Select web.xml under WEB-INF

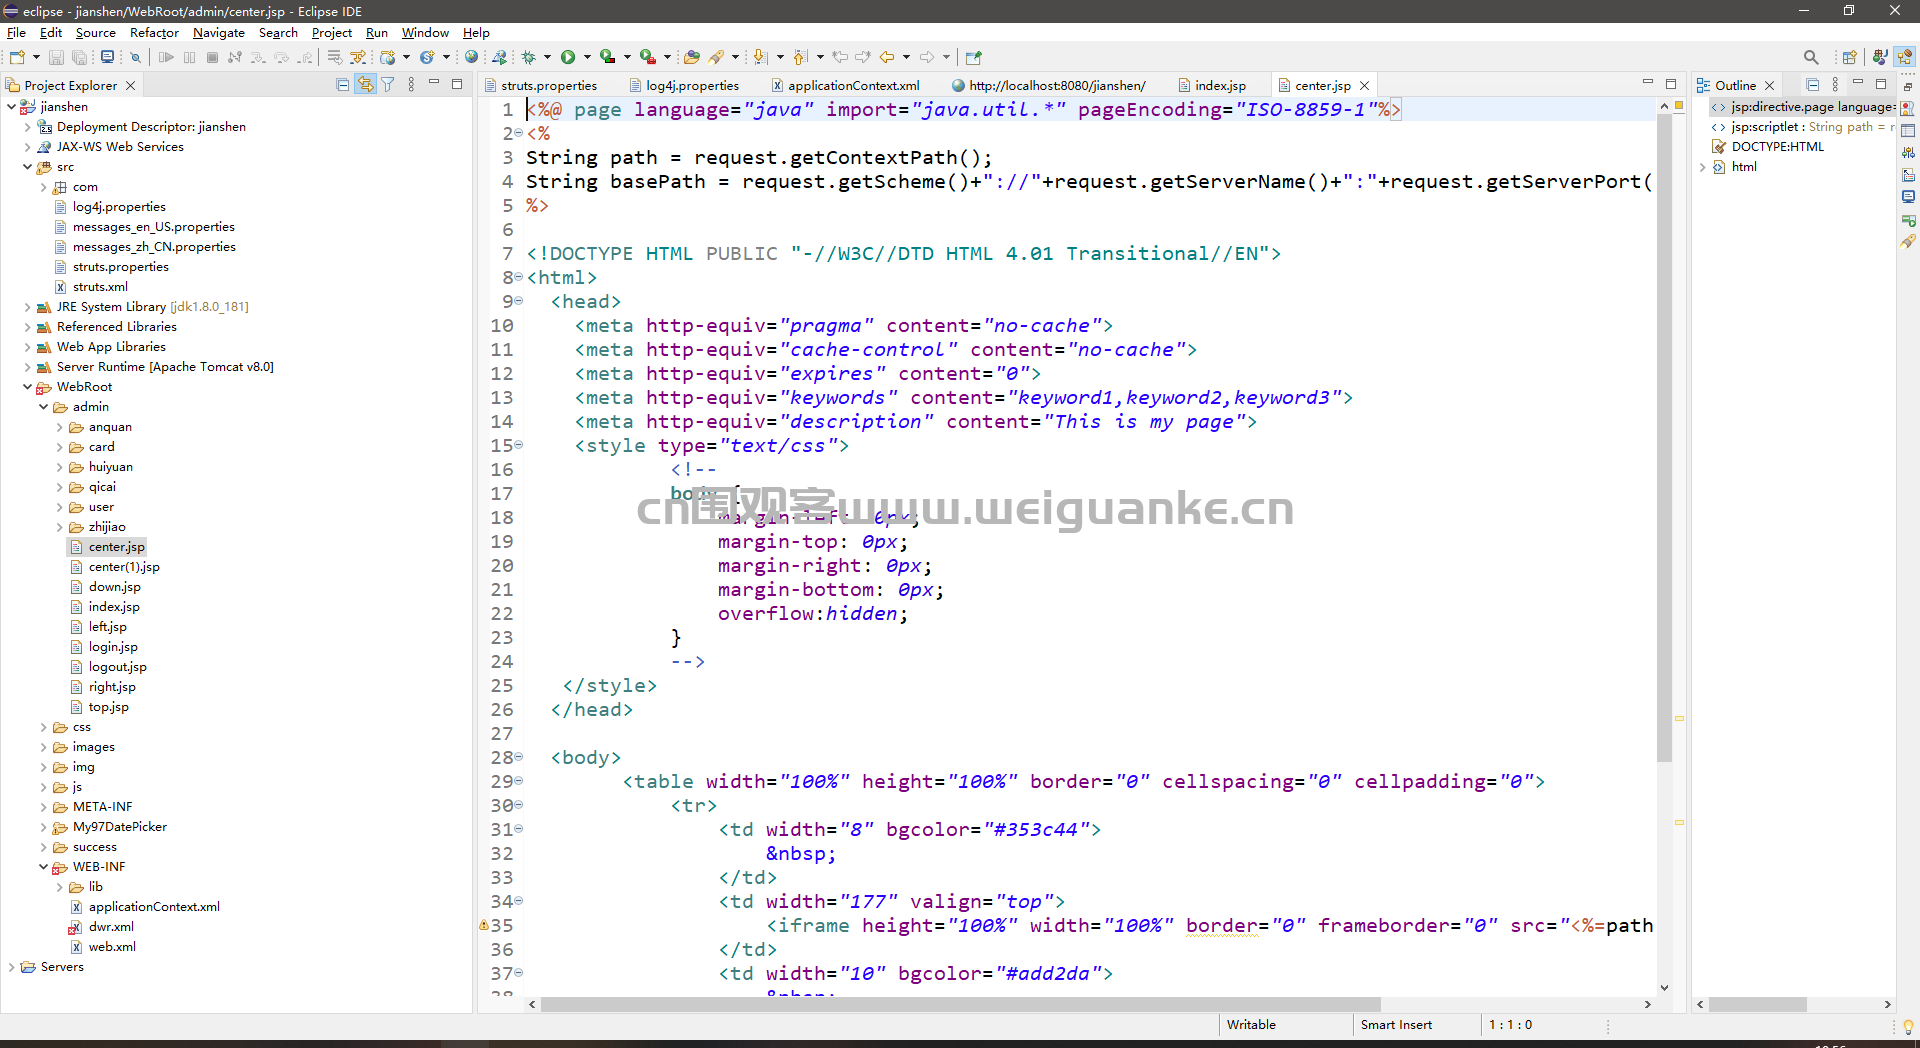[x=112, y=947]
